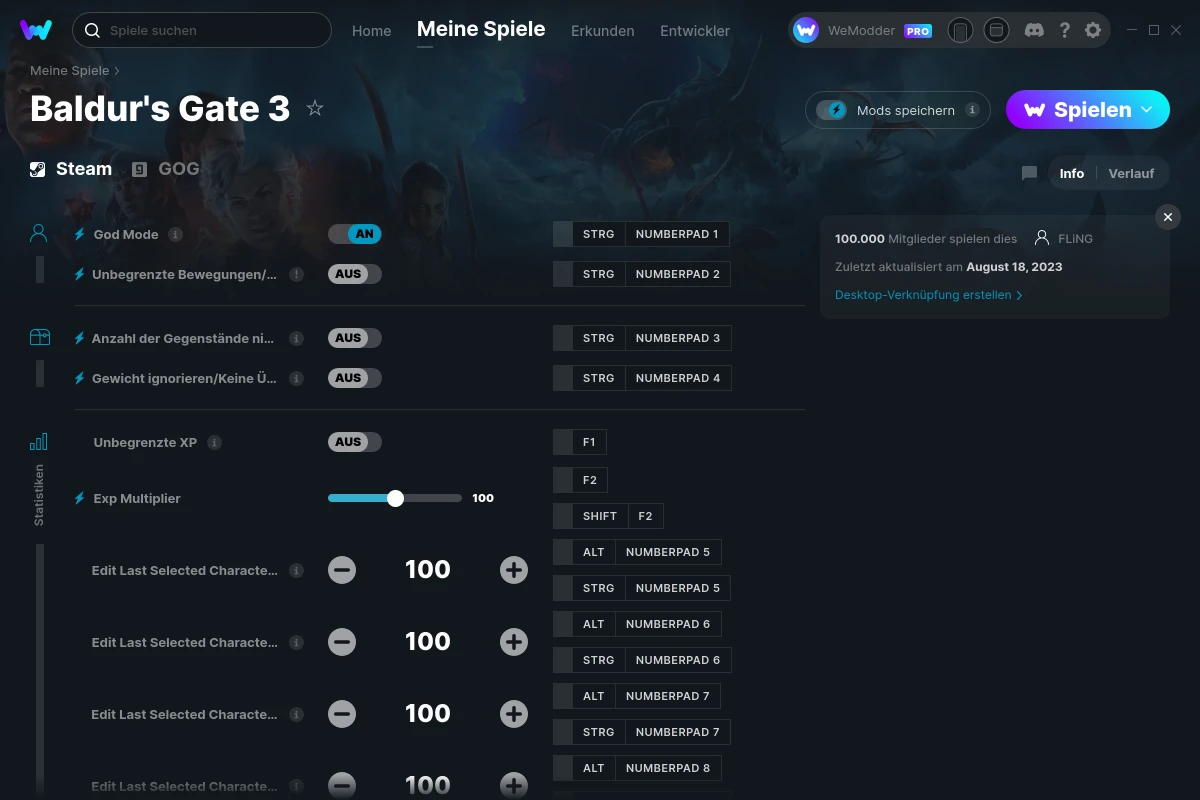The image size is (1200, 800).
Task: Show info for God Mode cheat
Action: pyautogui.click(x=175, y=234)
